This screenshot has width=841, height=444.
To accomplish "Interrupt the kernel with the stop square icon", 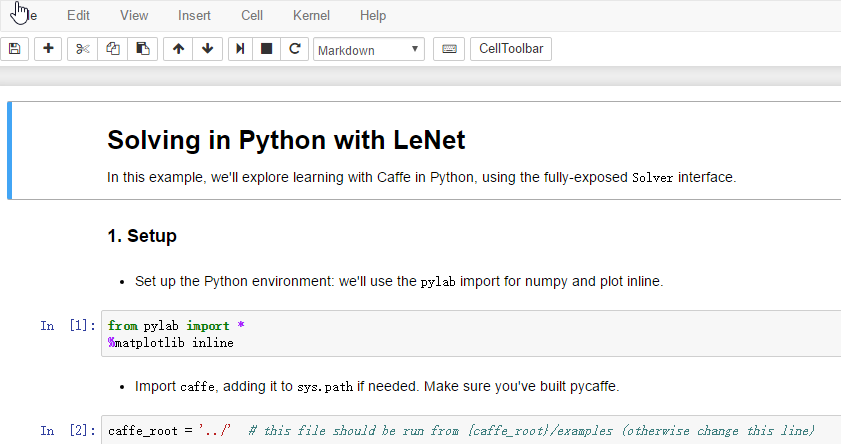I will pos(266,49).
